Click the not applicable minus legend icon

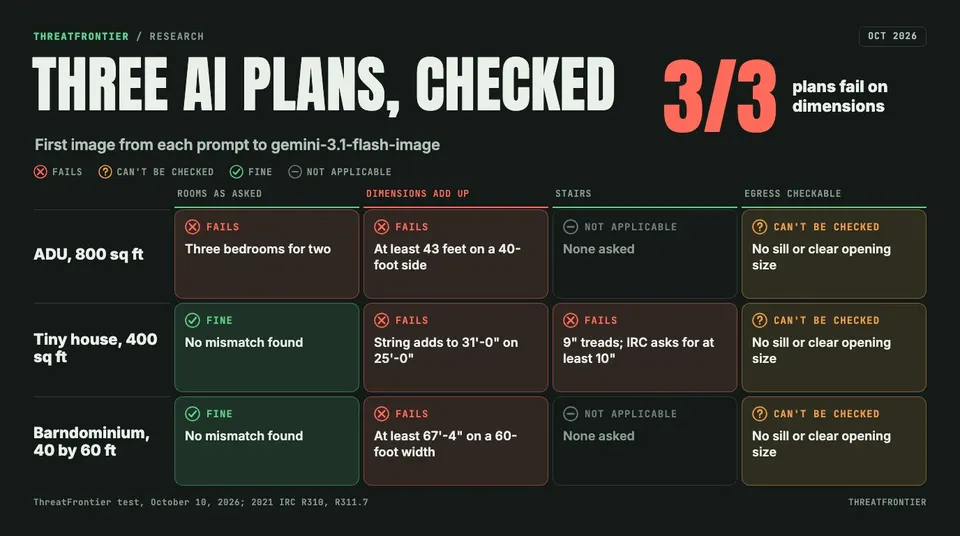point(295,172)
